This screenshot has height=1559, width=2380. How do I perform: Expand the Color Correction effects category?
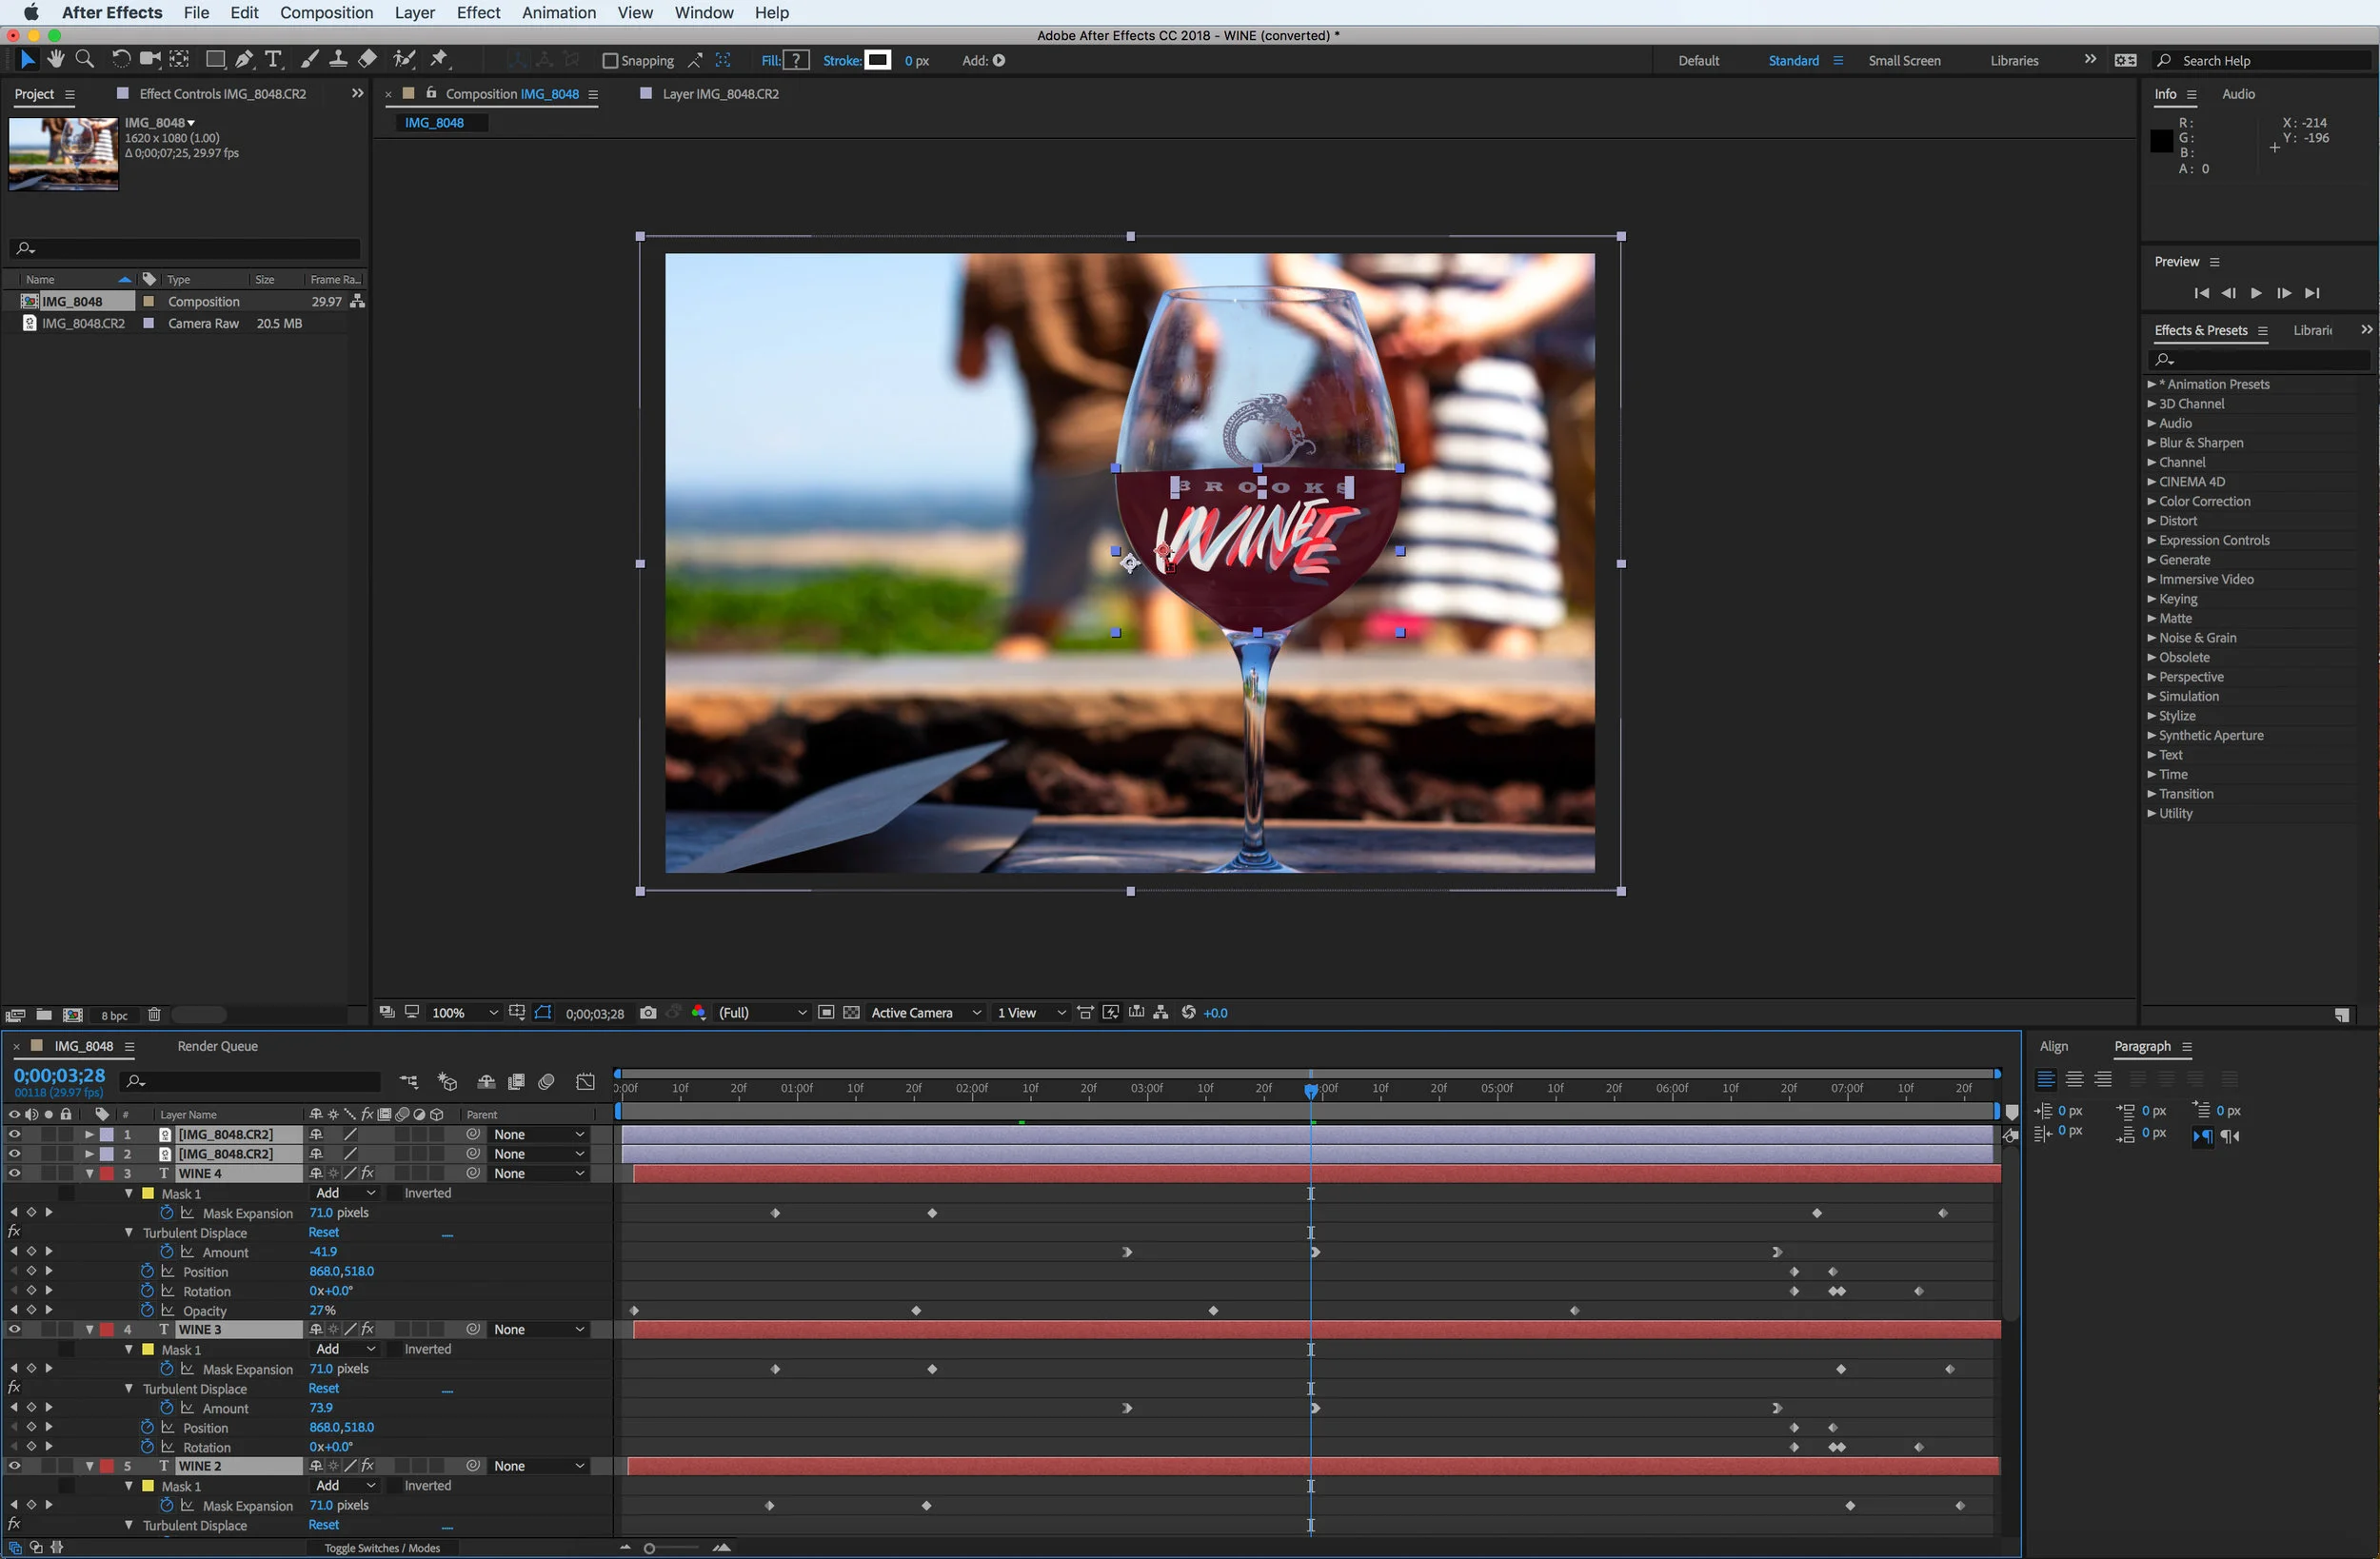click(x=2152, y=502)
